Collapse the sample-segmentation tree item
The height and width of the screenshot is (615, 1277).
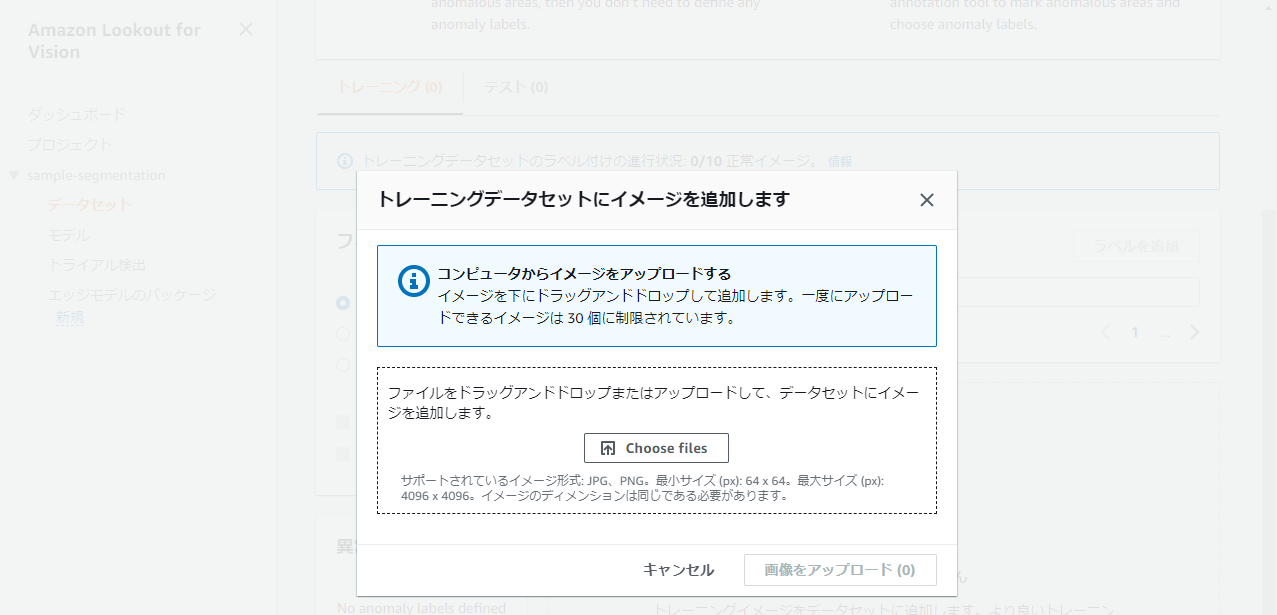tap(14, 175)
